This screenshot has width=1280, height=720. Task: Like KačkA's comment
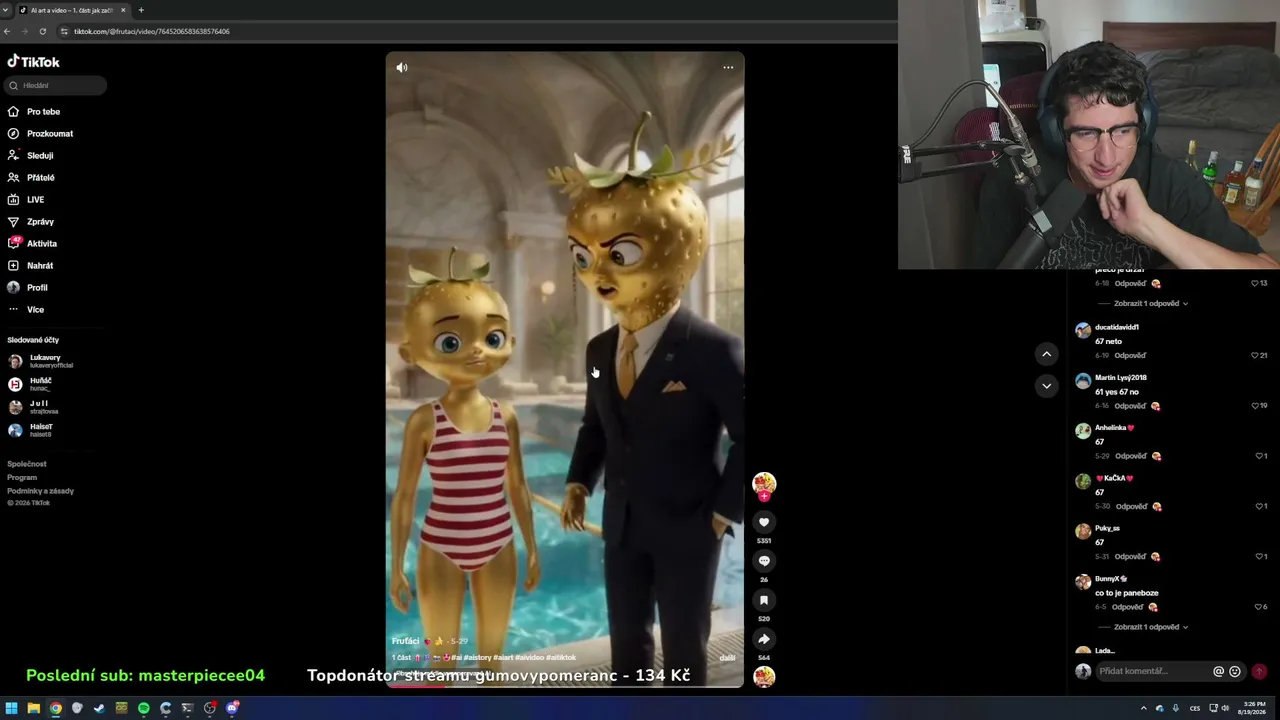pyautogui.click(x=1260, y=506)
